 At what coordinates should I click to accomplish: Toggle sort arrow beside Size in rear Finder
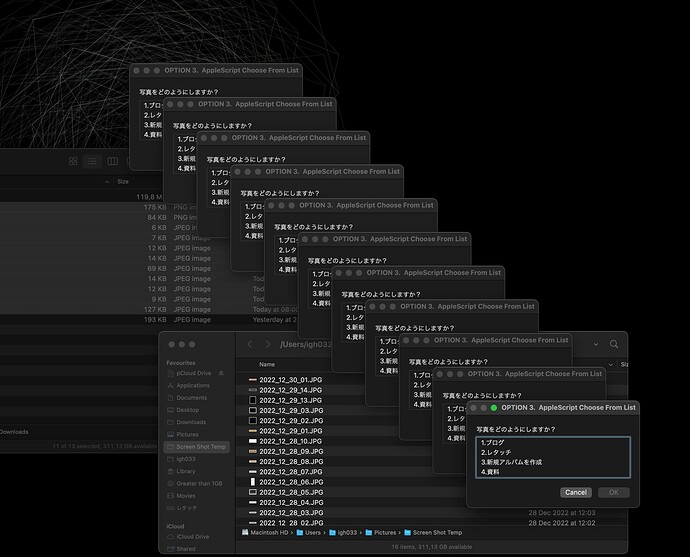click(x=107, y=182)
